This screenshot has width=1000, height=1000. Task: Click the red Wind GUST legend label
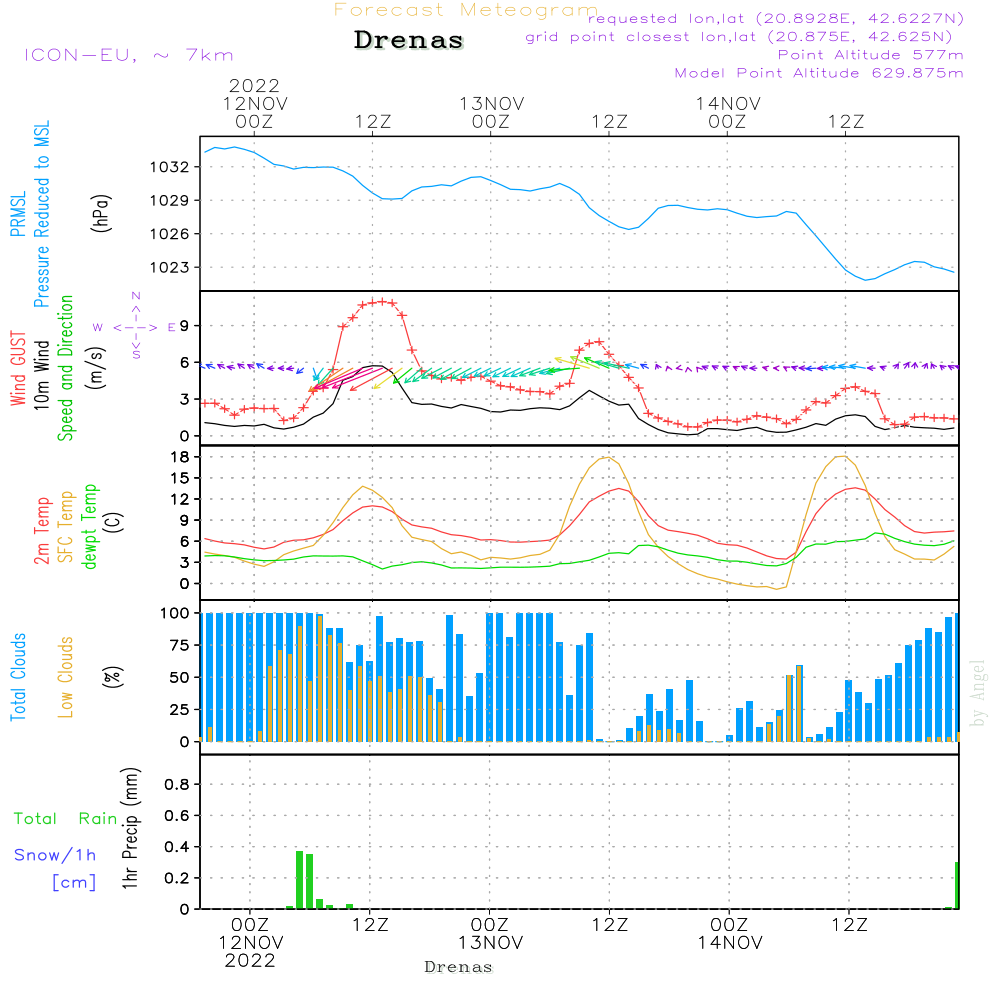coord(18,369)
